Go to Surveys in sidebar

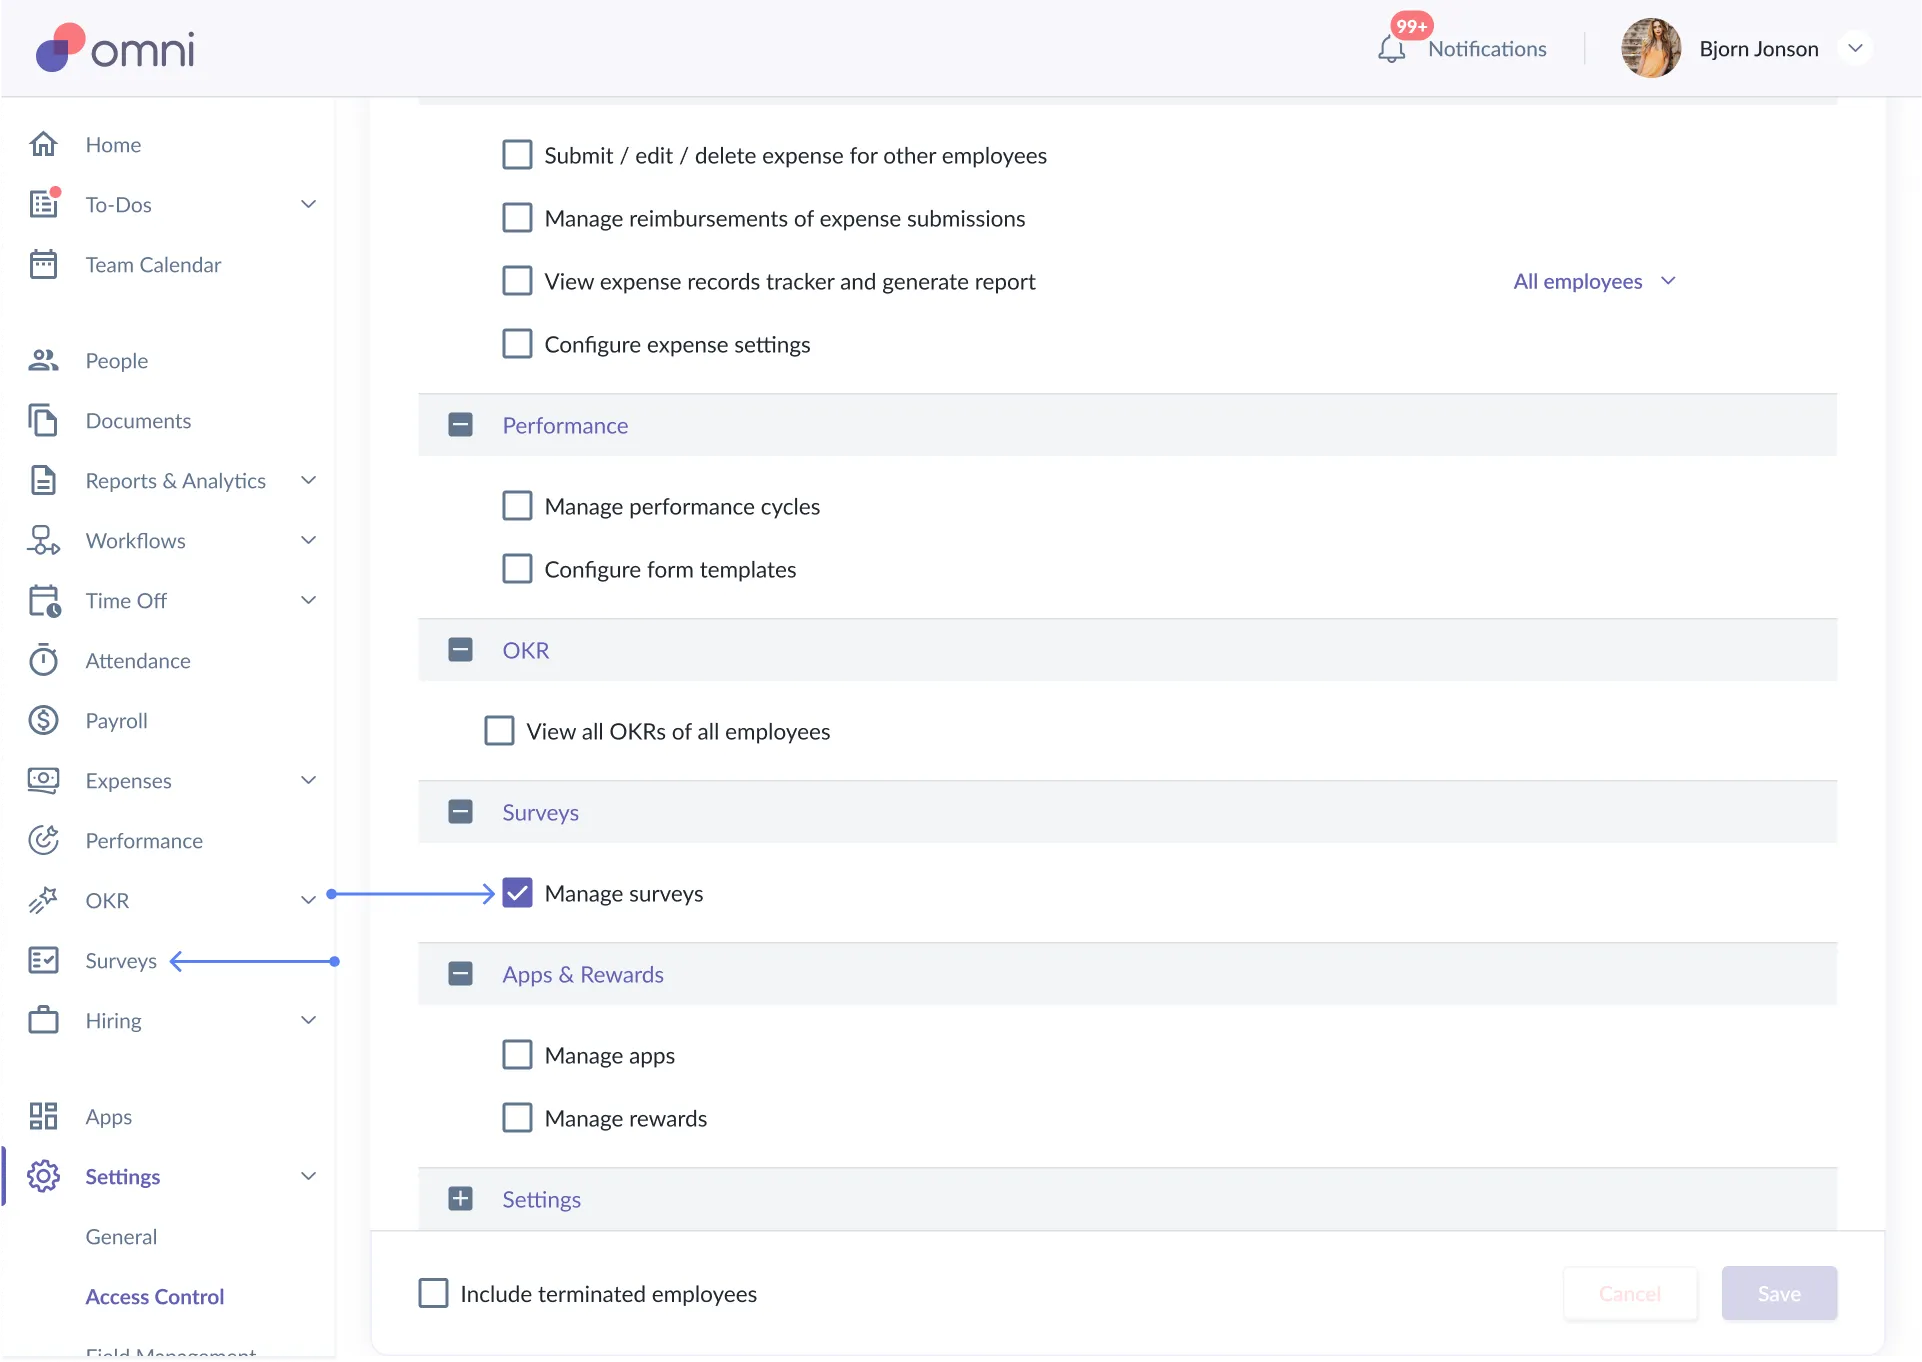(x=121, y=960)
